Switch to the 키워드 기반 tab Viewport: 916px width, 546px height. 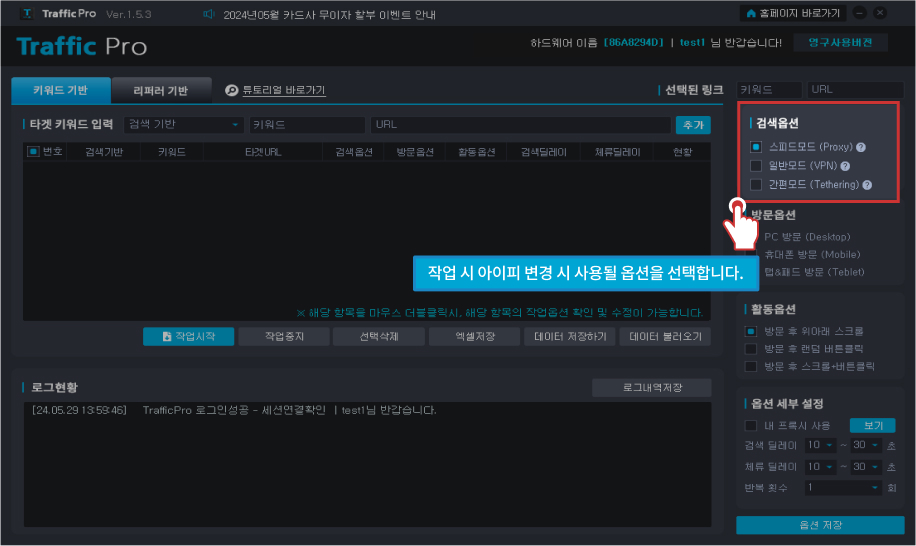coord(61,90)
